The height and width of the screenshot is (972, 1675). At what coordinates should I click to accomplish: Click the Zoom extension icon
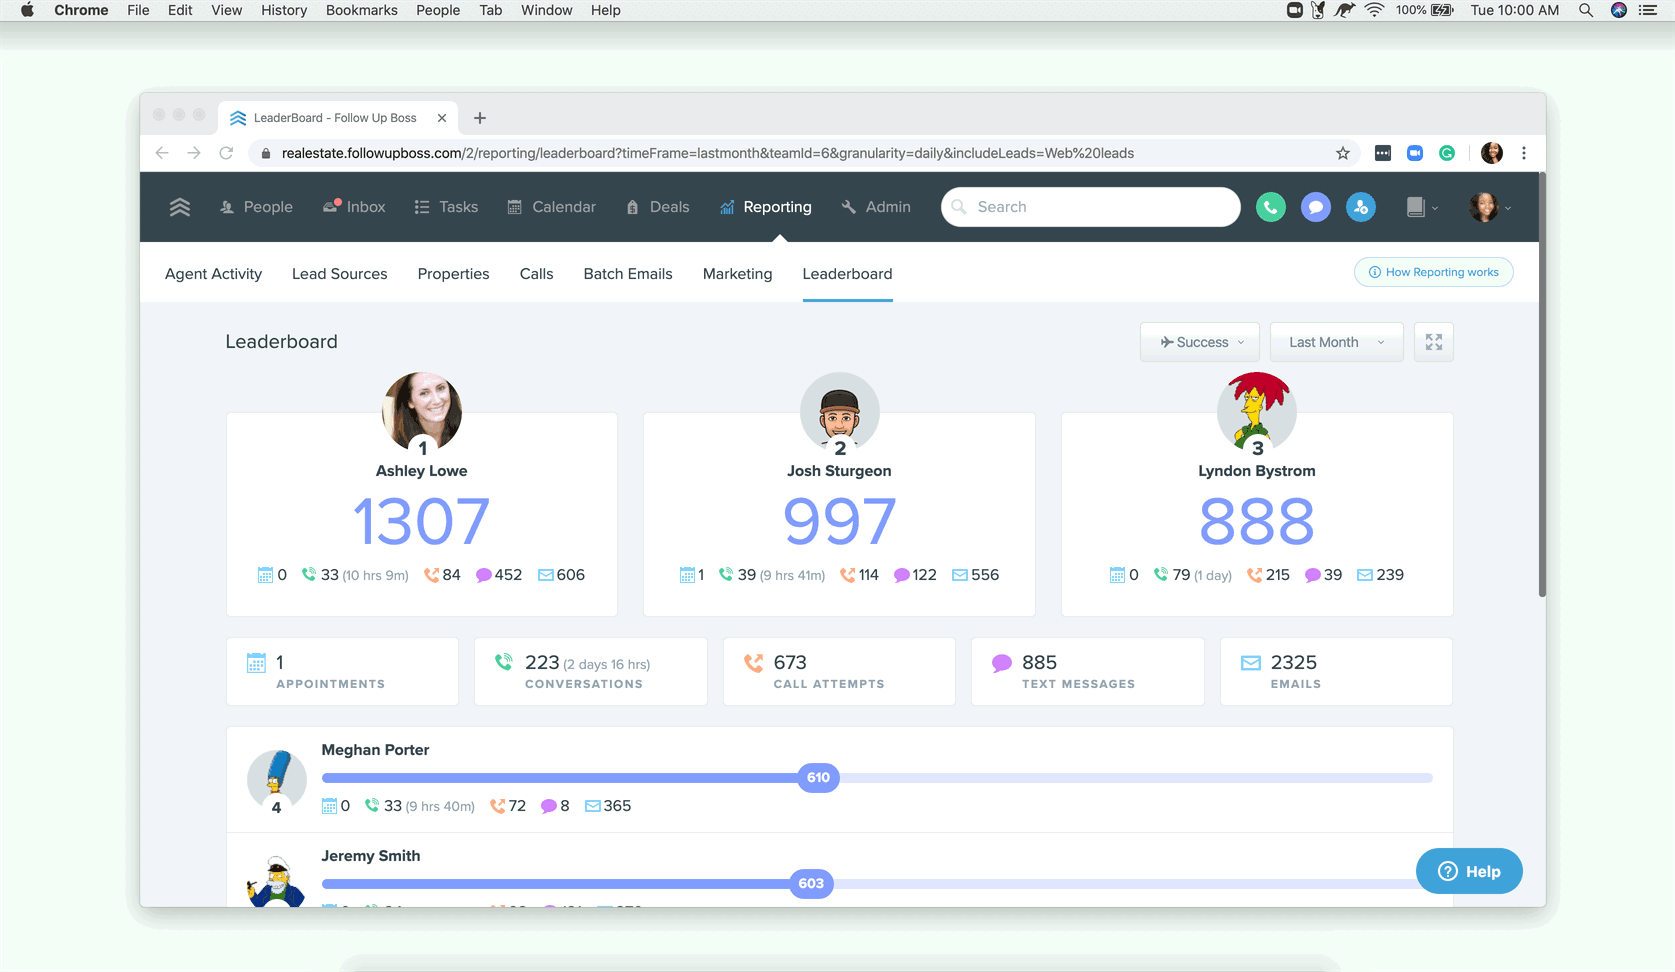(1415, 153)
